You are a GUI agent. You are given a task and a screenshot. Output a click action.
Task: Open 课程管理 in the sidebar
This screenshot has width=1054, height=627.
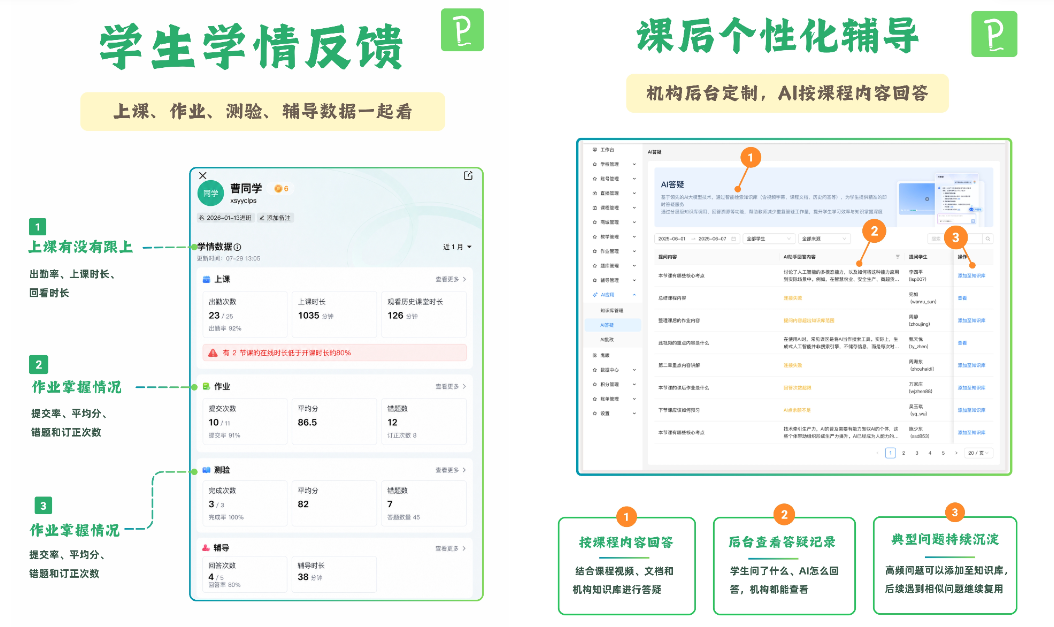point(612,208)
